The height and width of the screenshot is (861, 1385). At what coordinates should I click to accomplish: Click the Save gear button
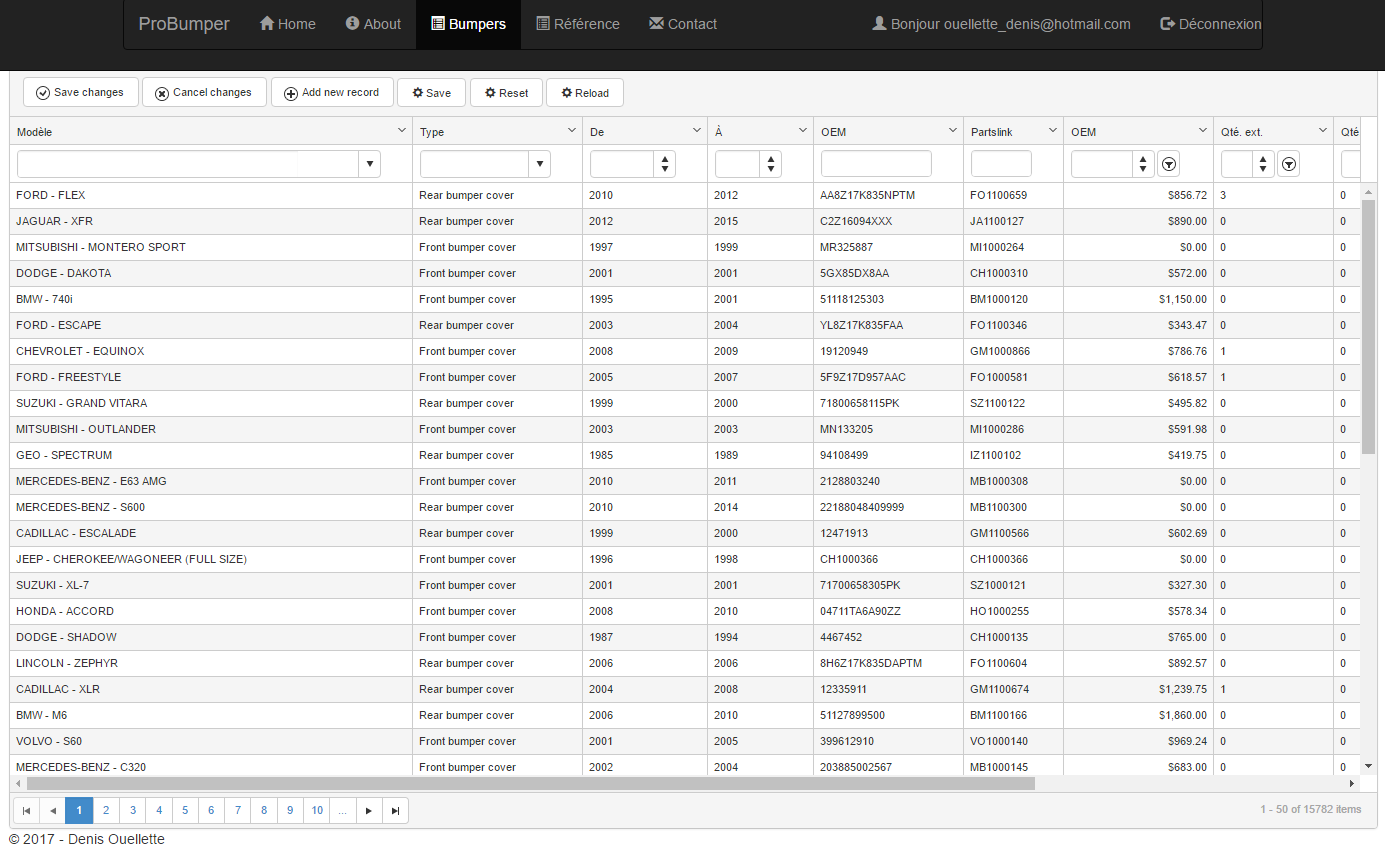tap(431, 93)
